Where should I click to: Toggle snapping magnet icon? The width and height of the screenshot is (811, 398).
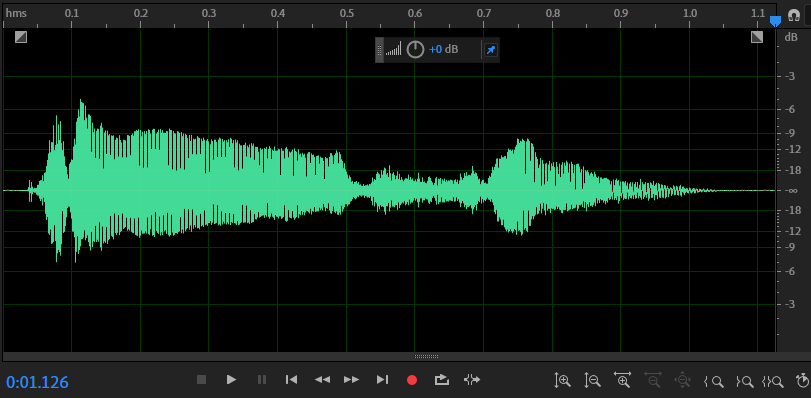(x=794, y=16)
